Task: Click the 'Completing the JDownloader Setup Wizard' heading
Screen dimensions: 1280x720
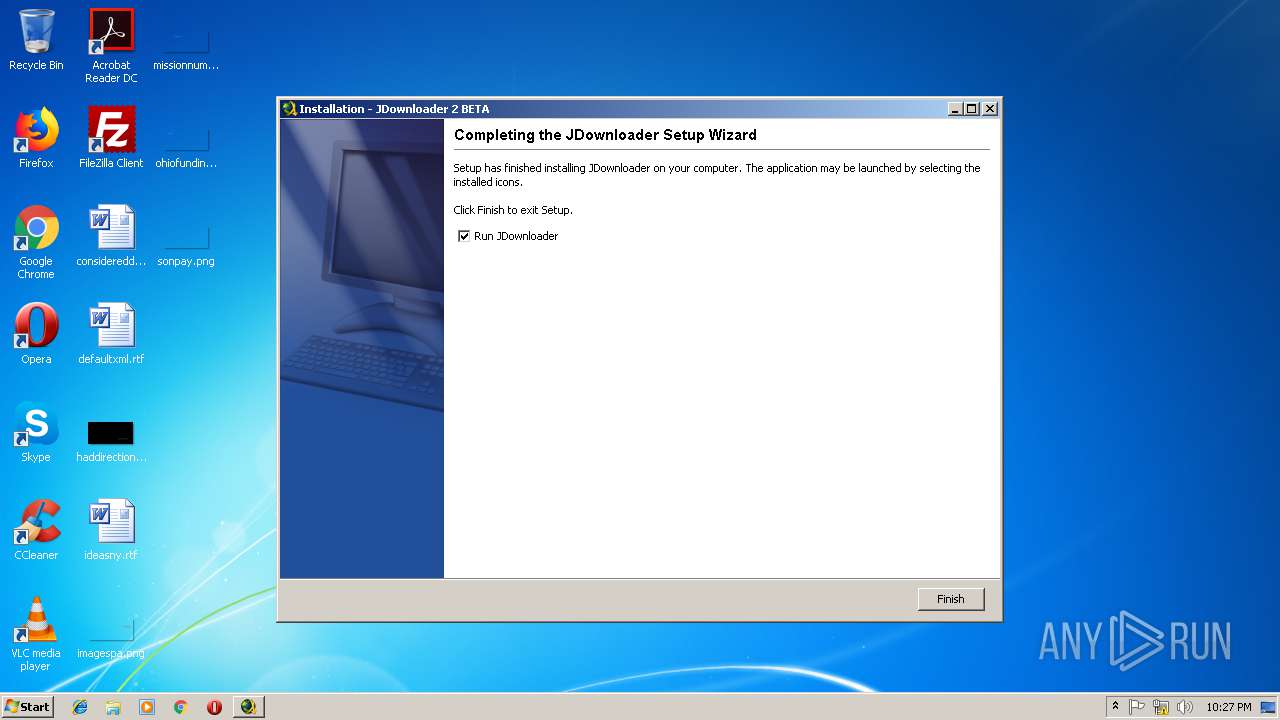Action: pos(605,135)
